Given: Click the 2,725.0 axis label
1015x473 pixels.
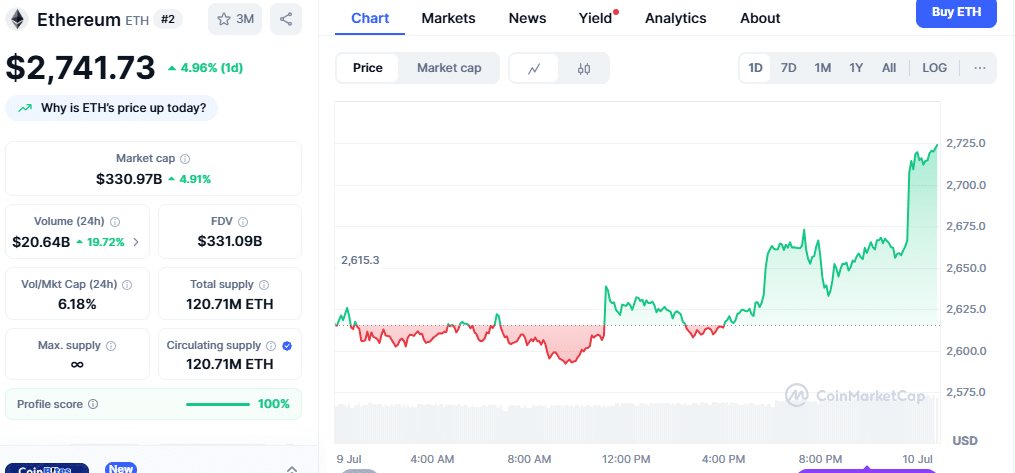Looking at the screenshot, I should point(966,143).
